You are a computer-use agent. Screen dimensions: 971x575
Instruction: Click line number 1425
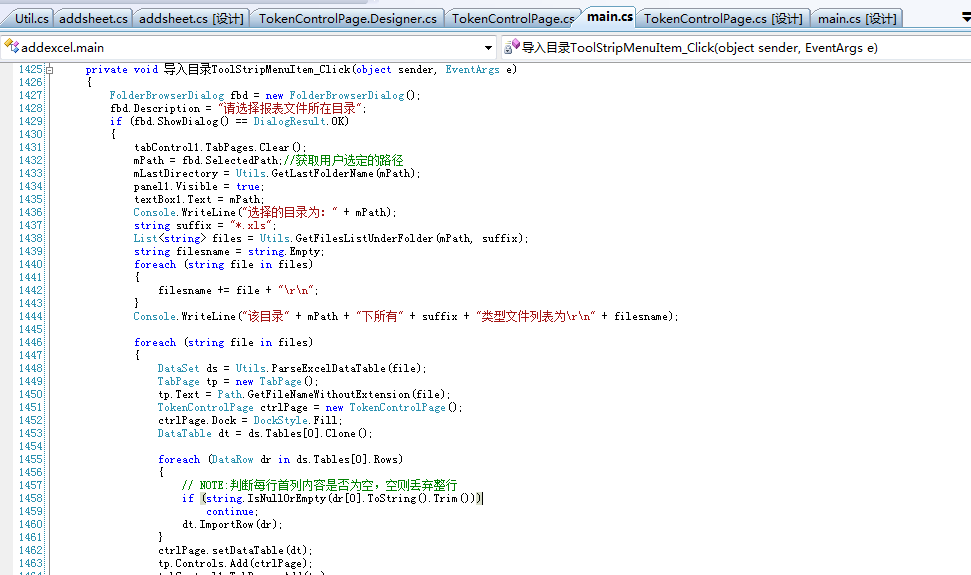pyautogui.click(x=30, y=69)
